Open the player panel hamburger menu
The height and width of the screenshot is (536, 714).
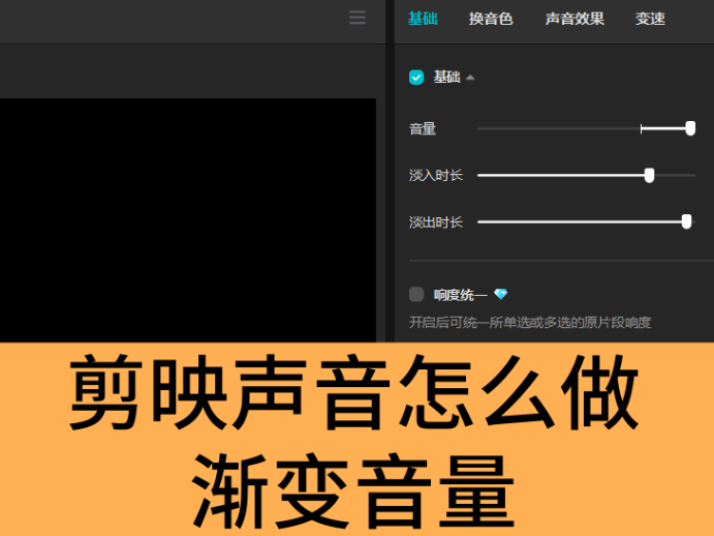point(357,18)
